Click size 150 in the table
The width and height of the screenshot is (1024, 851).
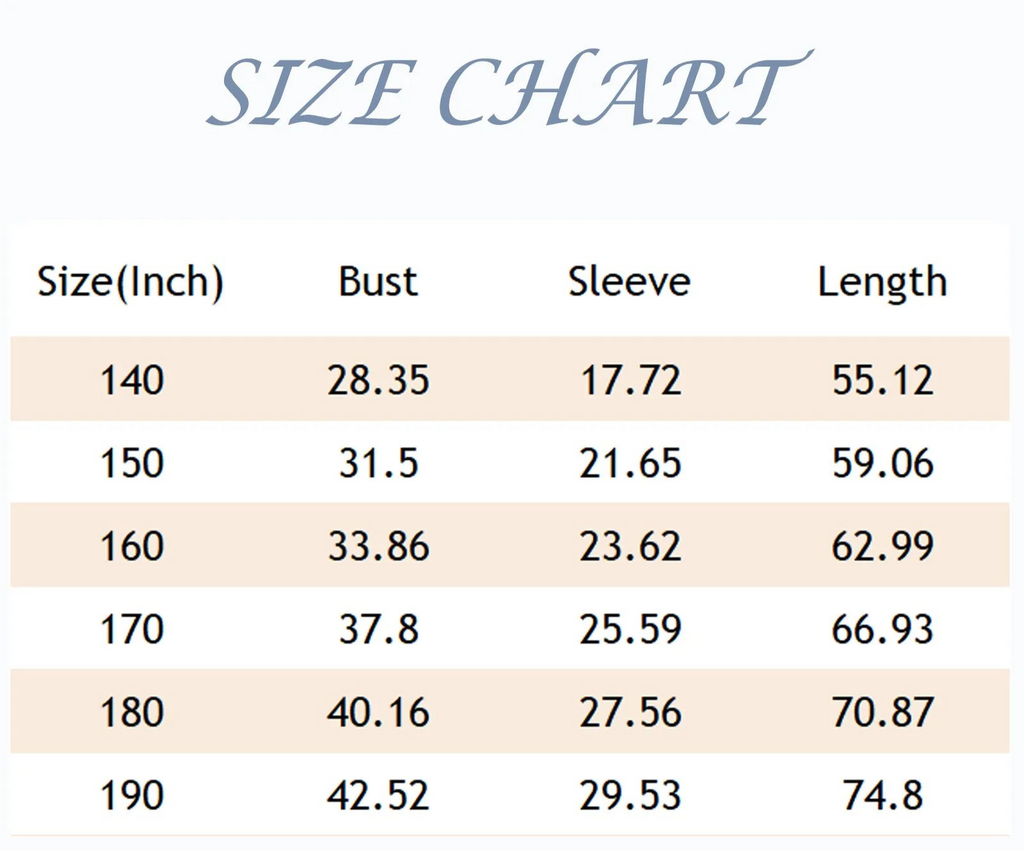coord(131,463)
